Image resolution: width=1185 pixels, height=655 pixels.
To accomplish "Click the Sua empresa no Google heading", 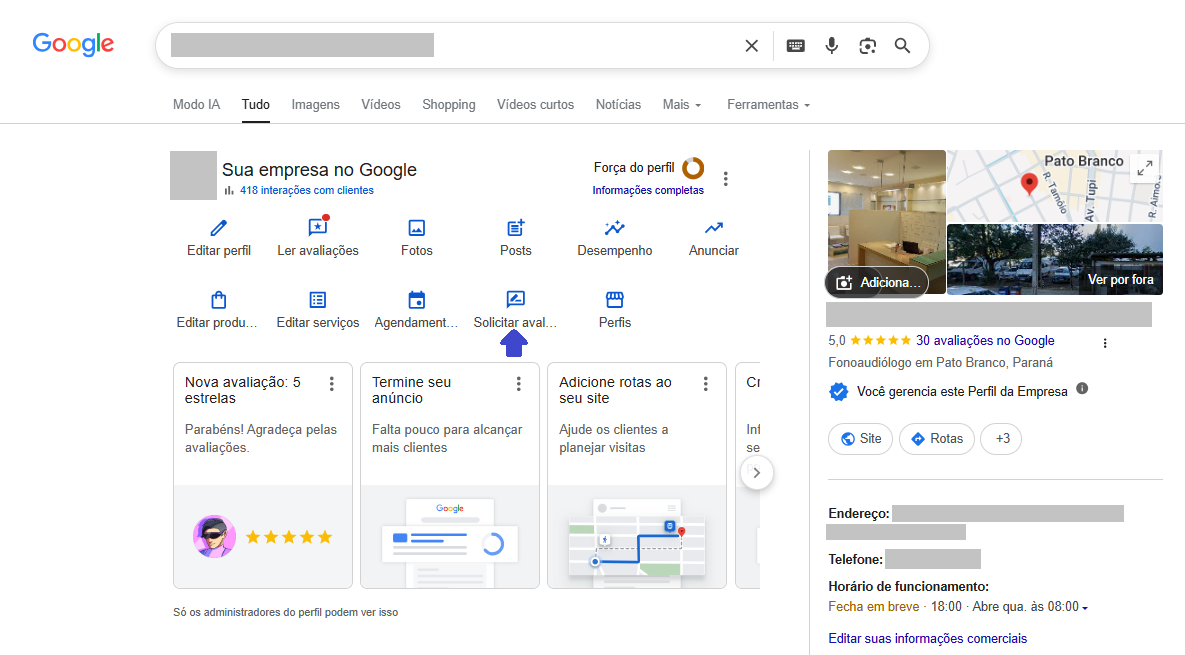I will tap(319, 170).
